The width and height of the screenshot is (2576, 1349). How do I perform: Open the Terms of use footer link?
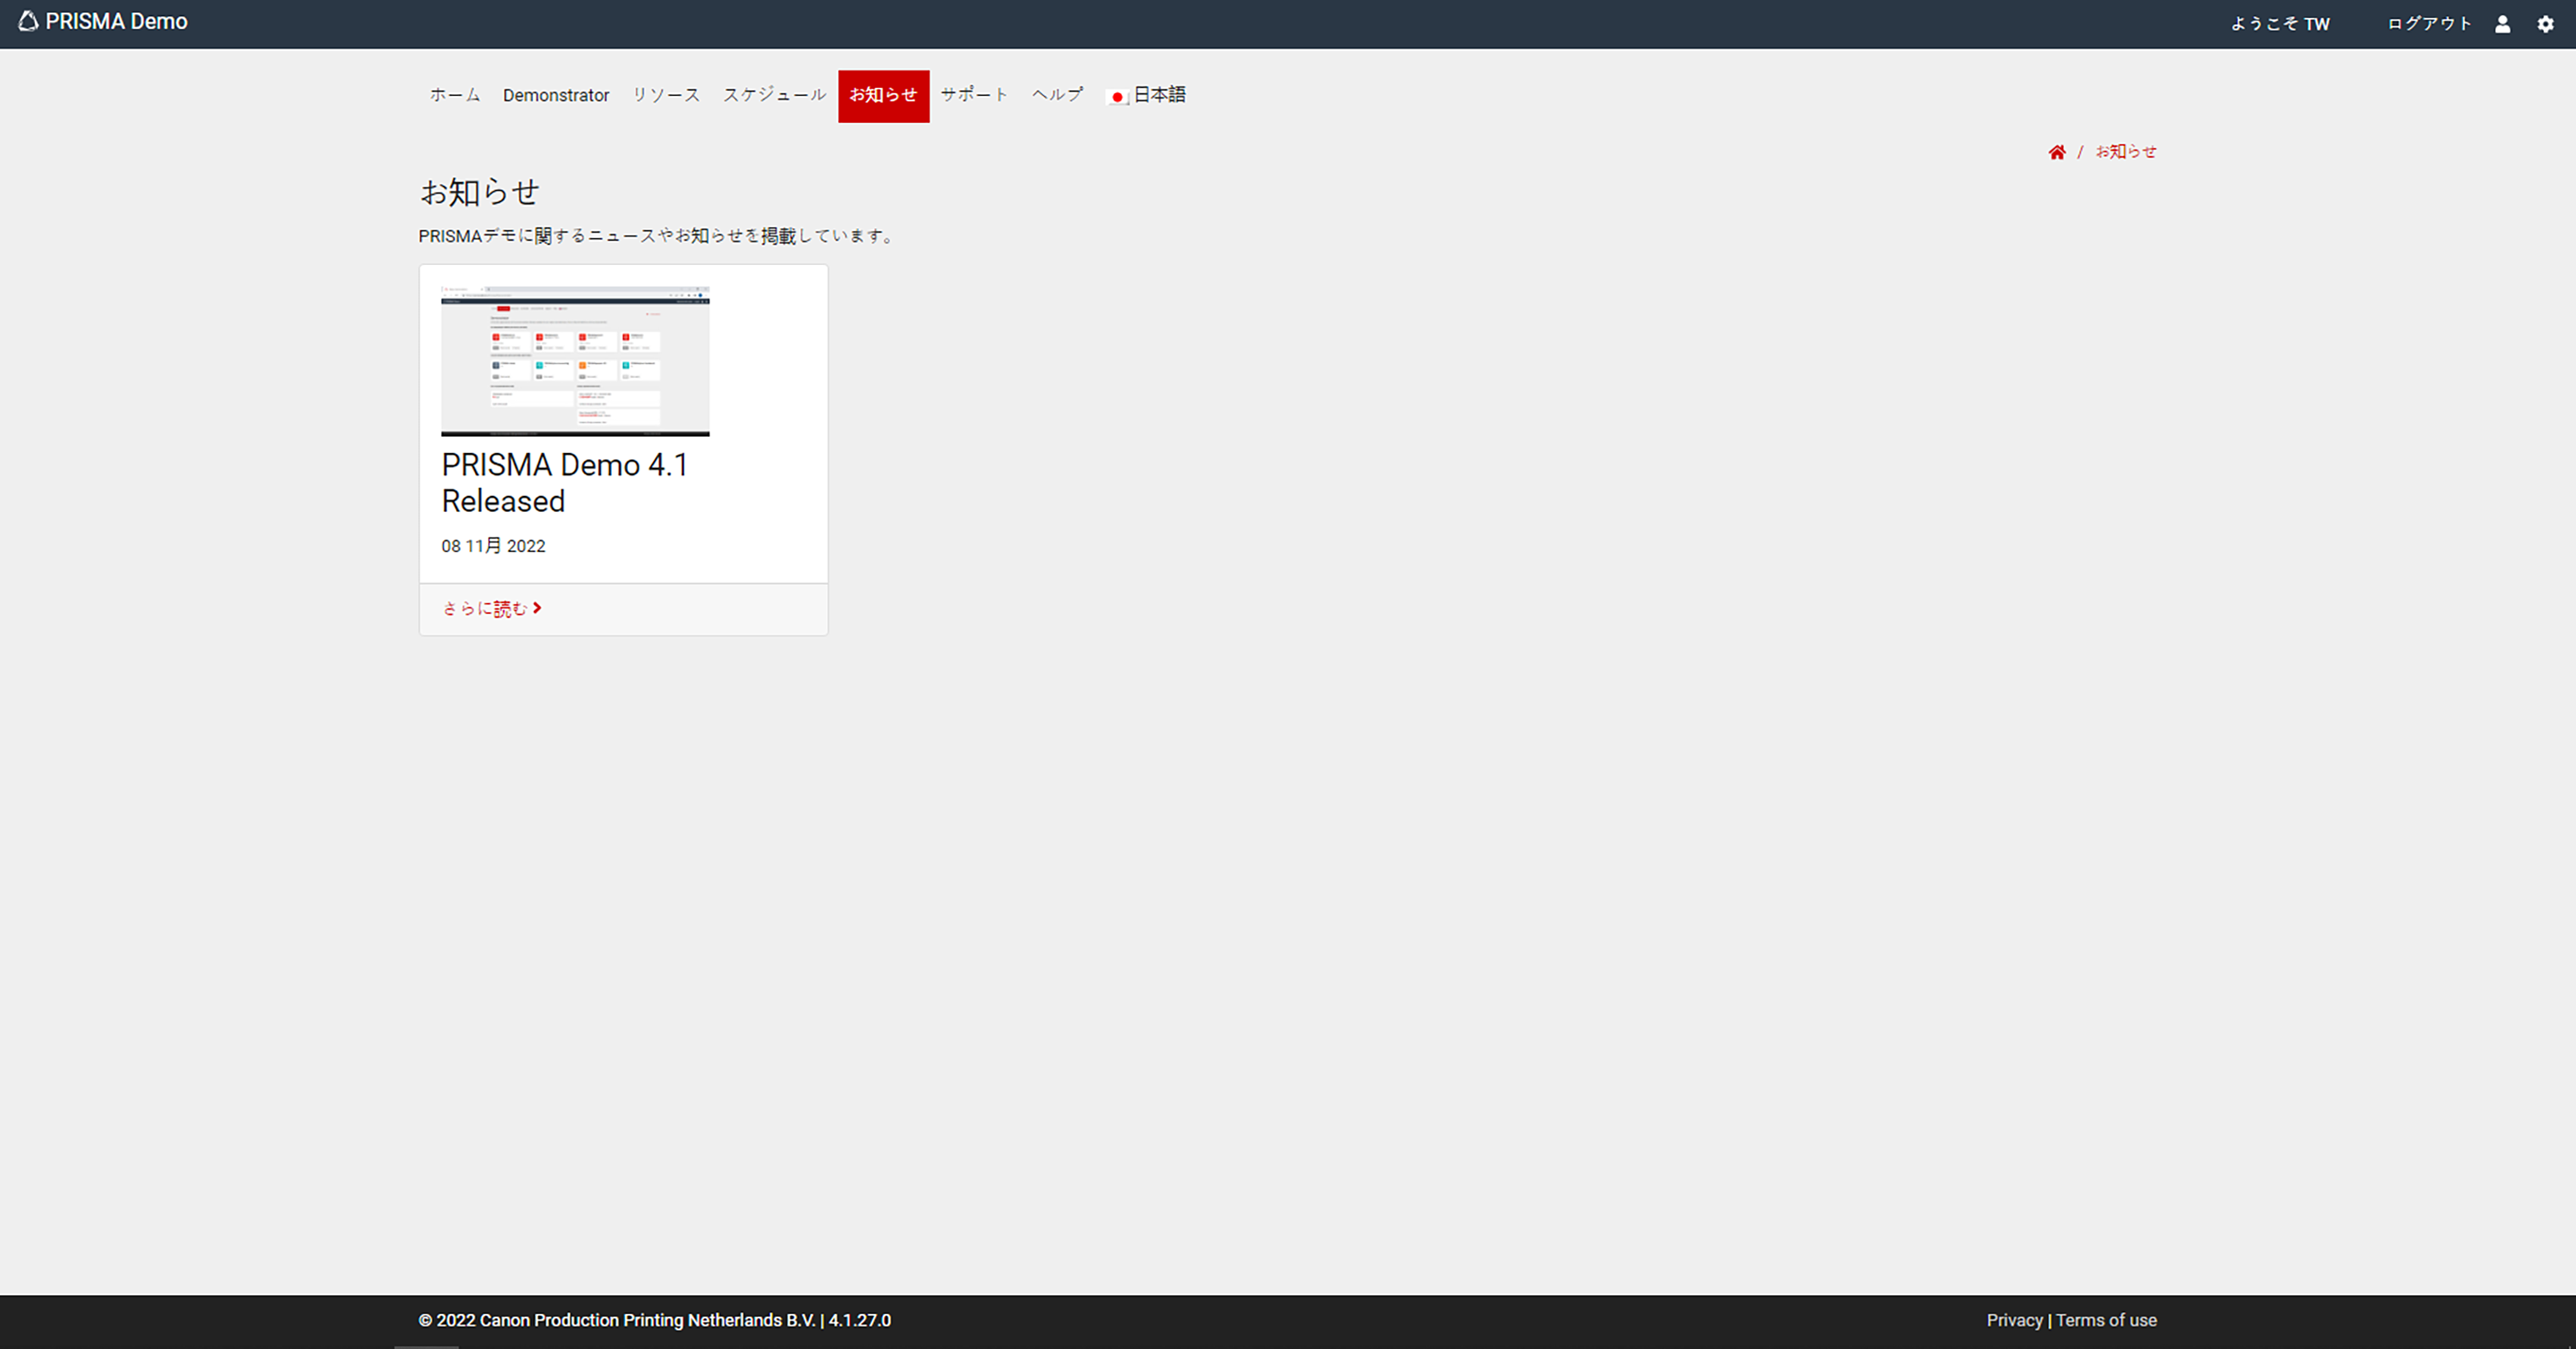click(2106, 1320)
